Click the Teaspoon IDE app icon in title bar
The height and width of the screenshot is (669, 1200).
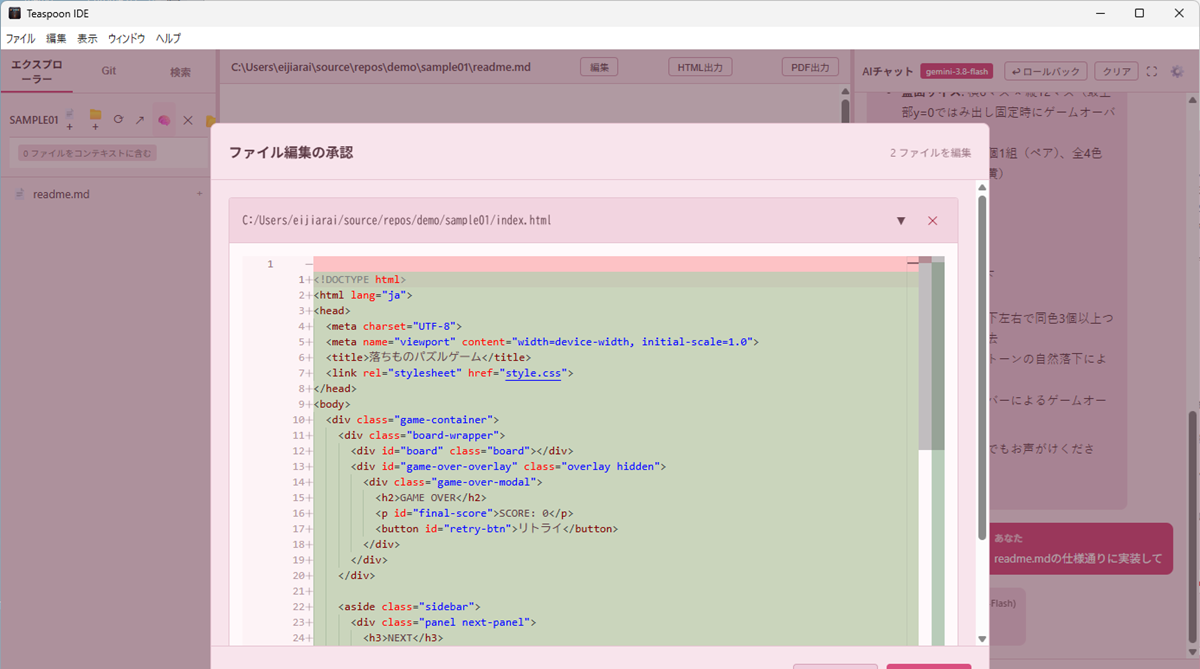point(14,13)
